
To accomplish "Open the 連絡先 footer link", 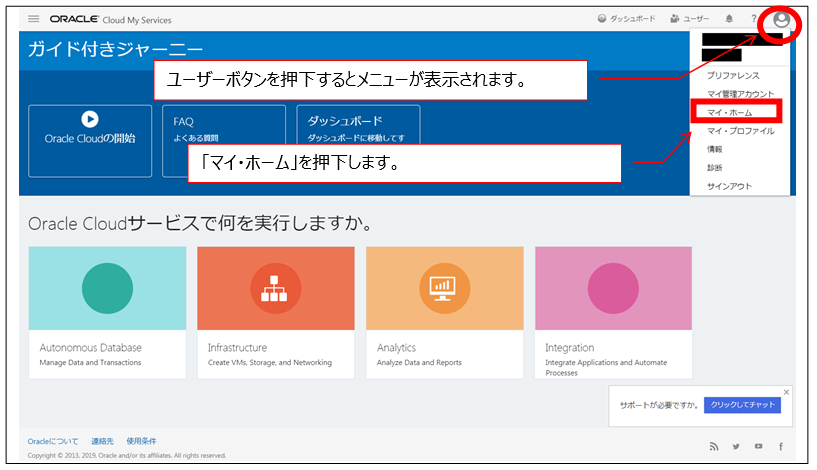I will click(x=102, y=441).
